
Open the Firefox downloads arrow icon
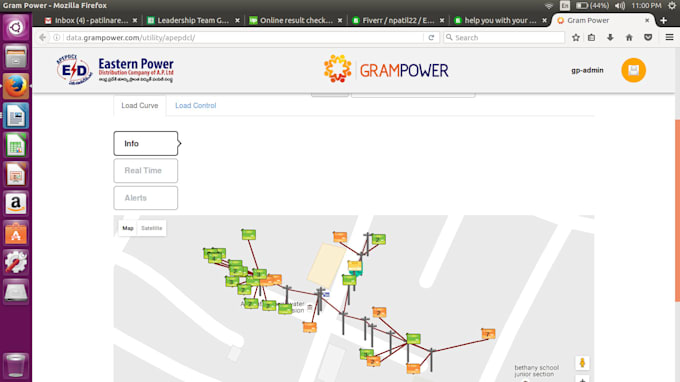[x=610, y=38]
